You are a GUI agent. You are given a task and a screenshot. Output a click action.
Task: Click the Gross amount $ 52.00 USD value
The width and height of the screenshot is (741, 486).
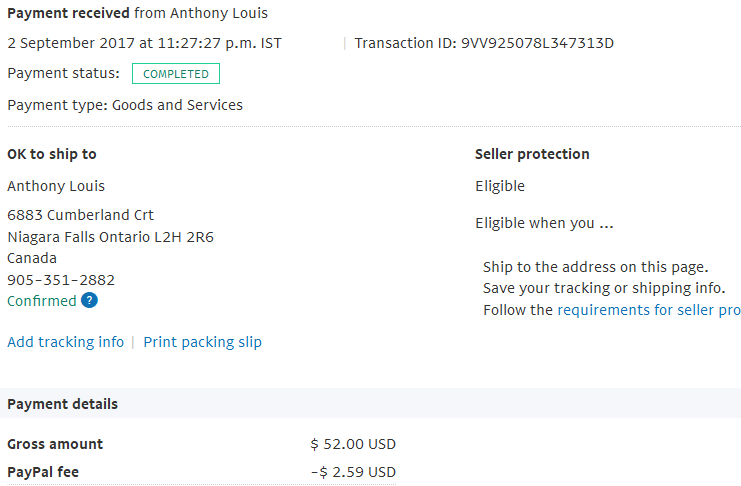point(353,444)
